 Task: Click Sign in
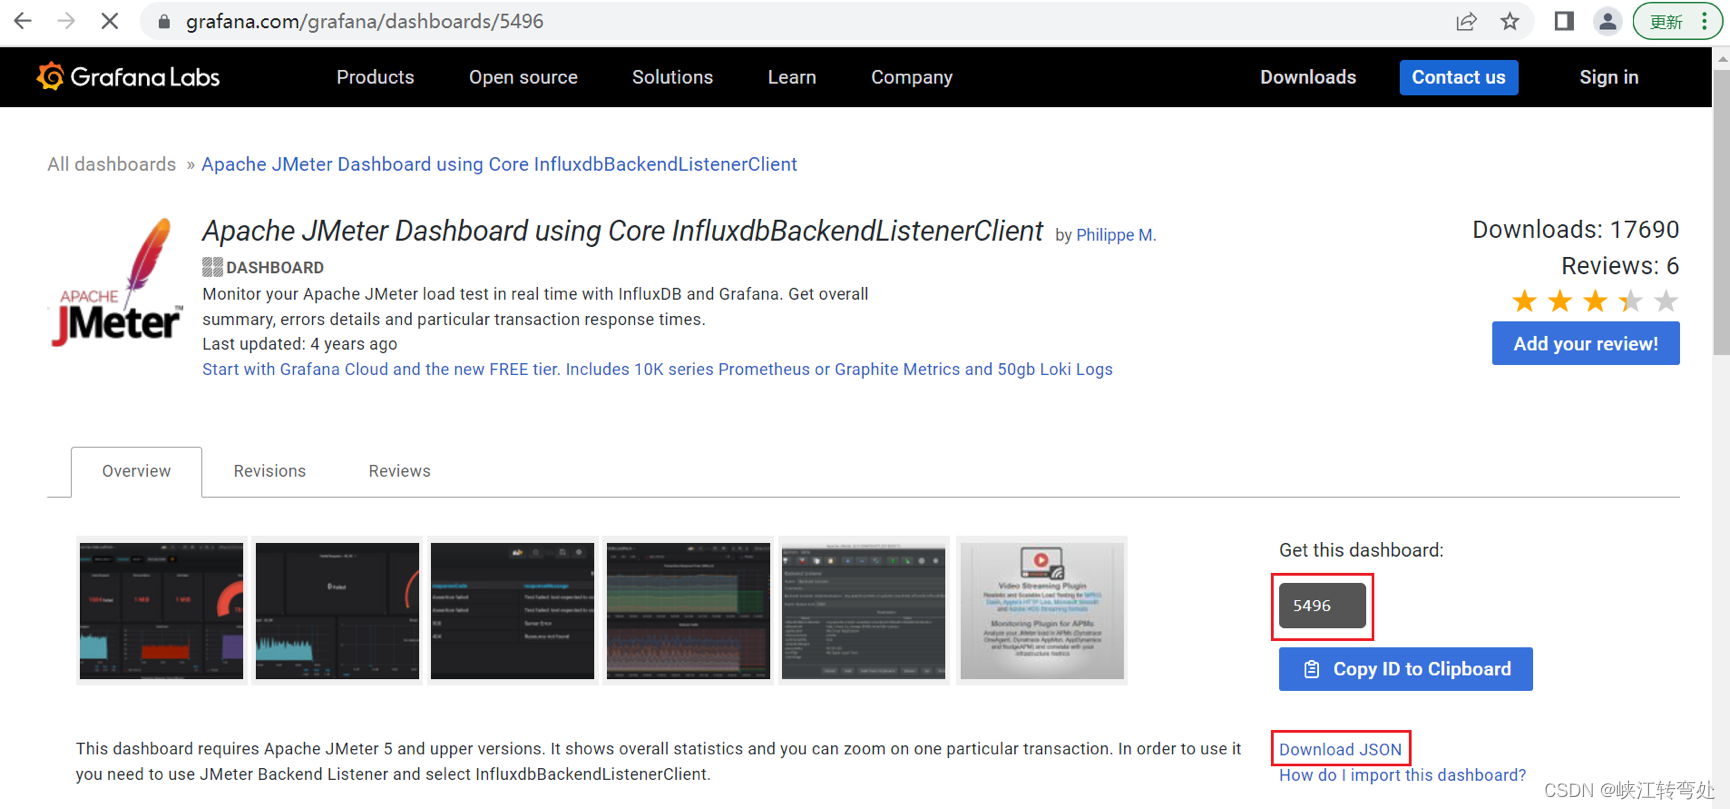pos(1609,77)
